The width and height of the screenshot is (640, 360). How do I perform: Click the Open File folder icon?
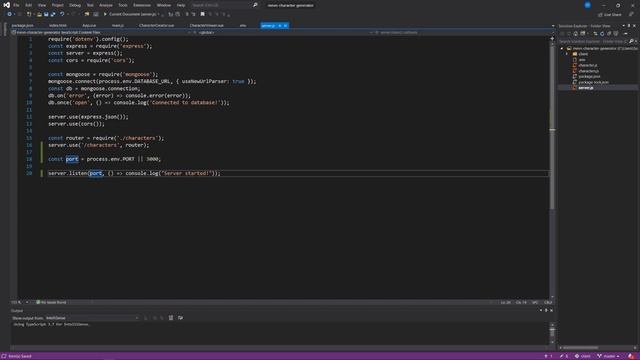39,14
